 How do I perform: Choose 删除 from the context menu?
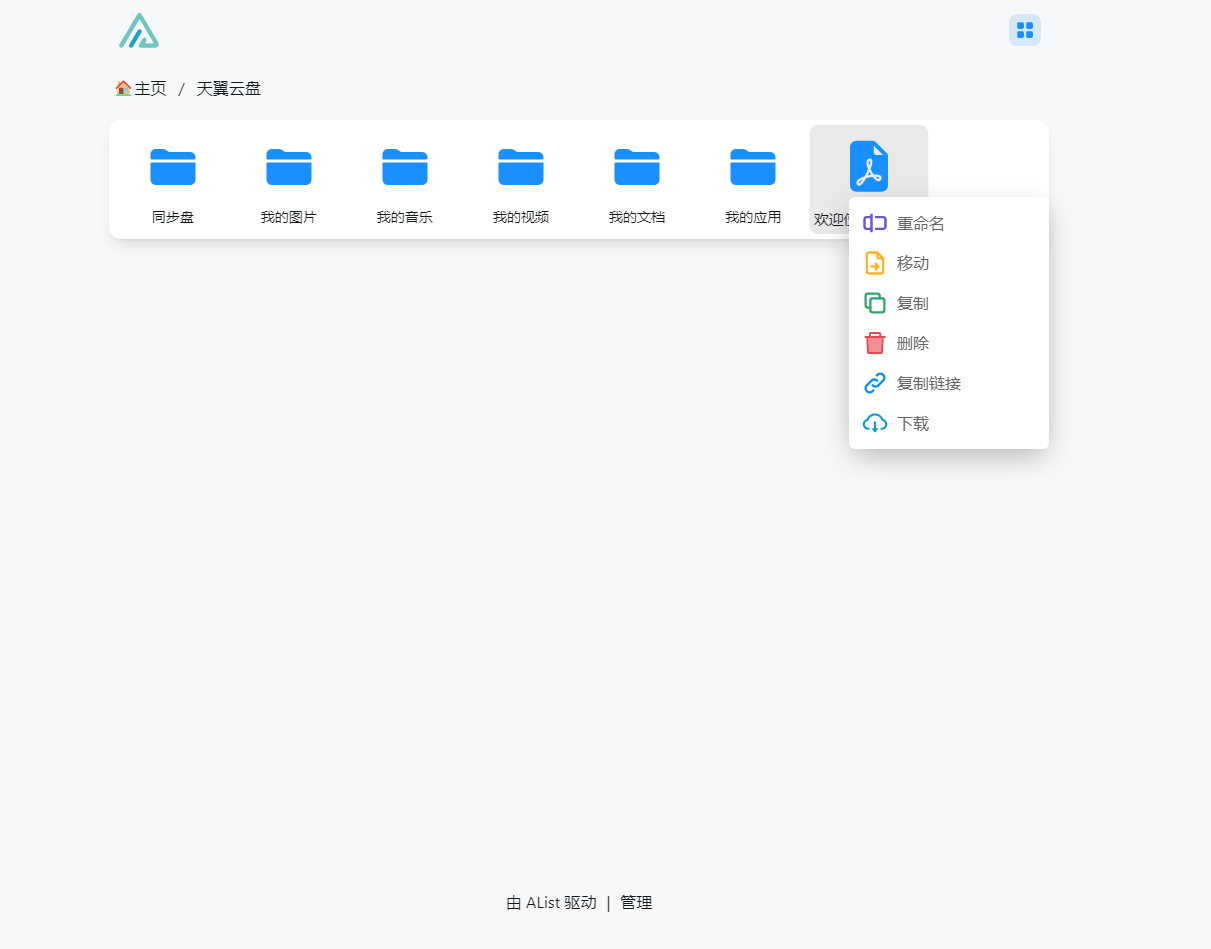click(949, 343)
